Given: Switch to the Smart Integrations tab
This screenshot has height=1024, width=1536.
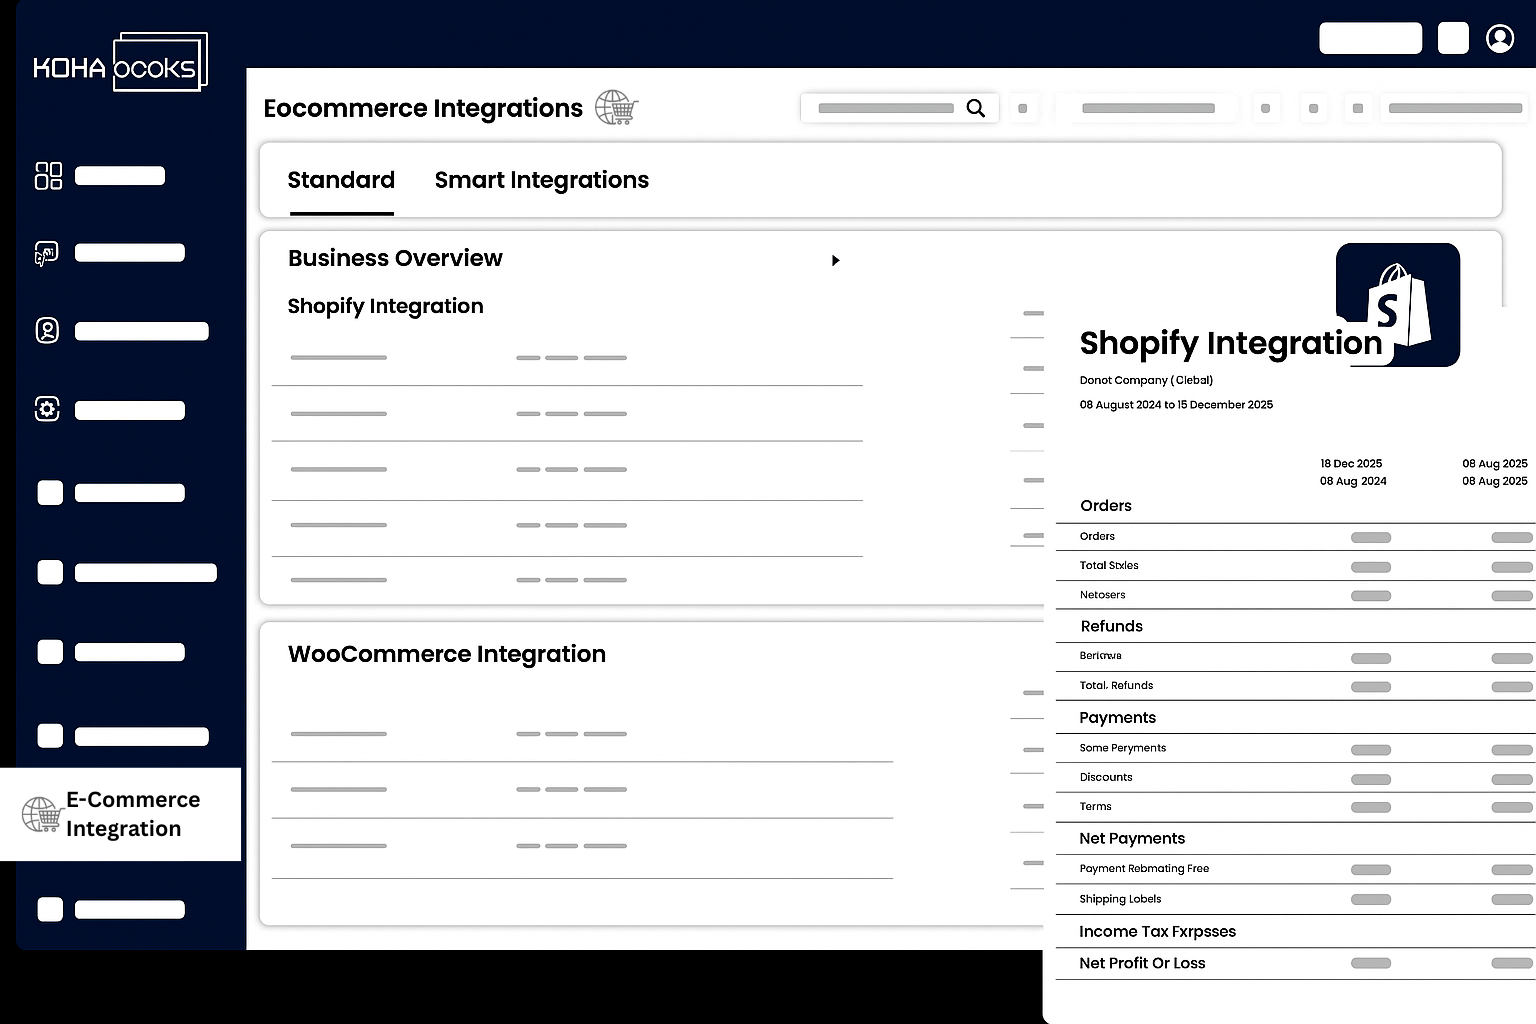Looking at the screenshot, I should [x=541, y=180].
